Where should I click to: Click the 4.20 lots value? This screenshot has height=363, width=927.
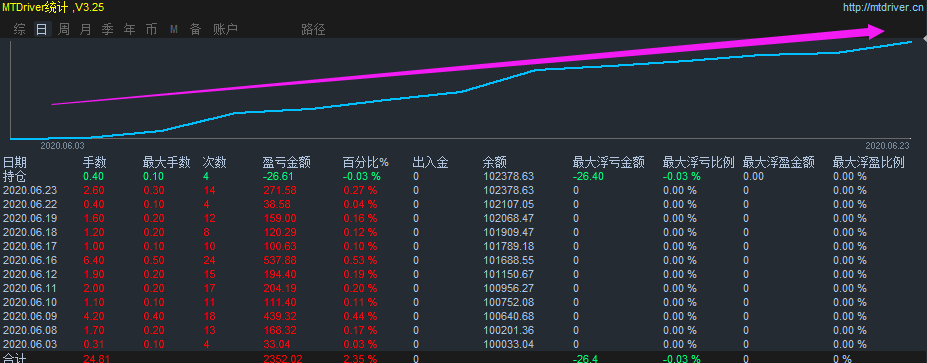coord(94,316)
